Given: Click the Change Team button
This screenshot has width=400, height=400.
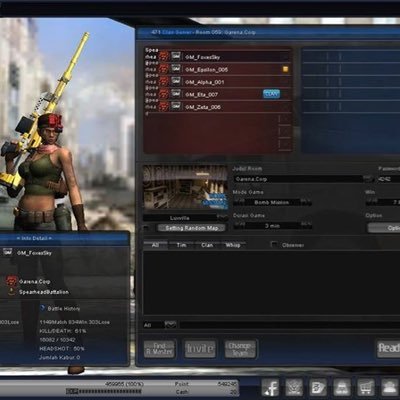Looking at the screenshot, I should [240, 349].
